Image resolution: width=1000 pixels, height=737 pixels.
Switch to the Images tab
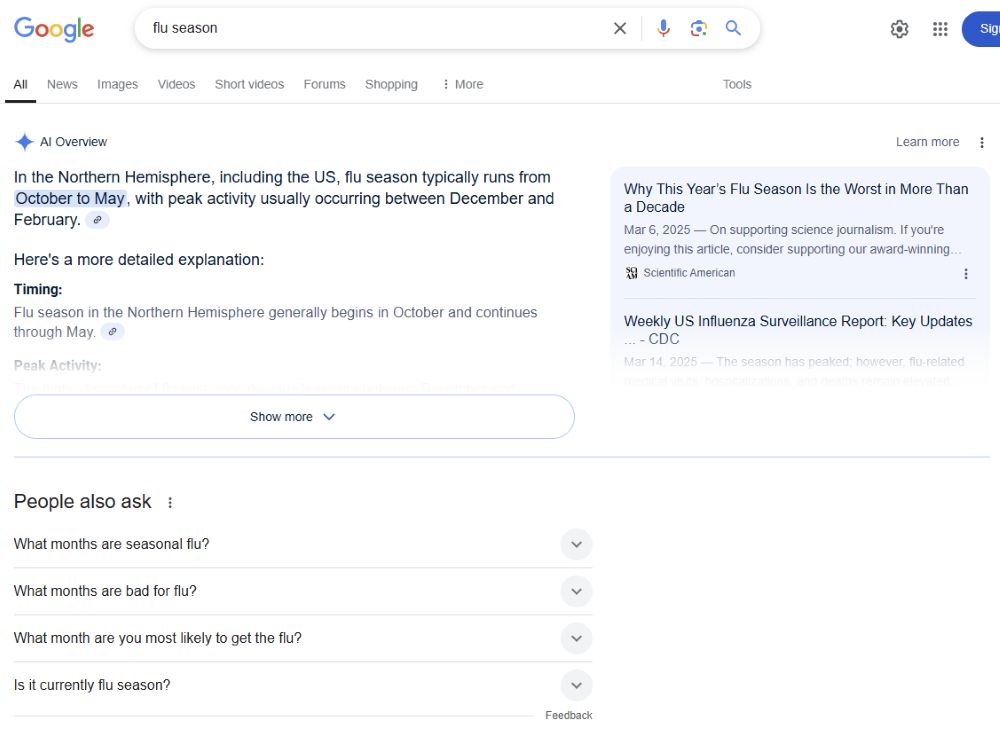117,84
